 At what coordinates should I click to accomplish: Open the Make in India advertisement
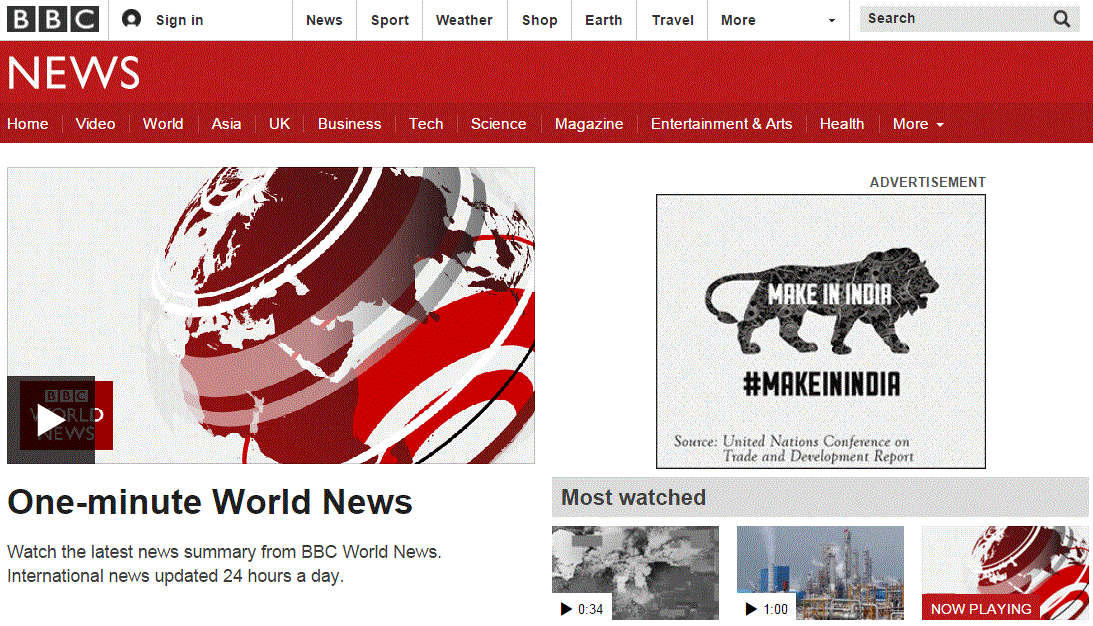pyautogui.click(x=821, y=331)
